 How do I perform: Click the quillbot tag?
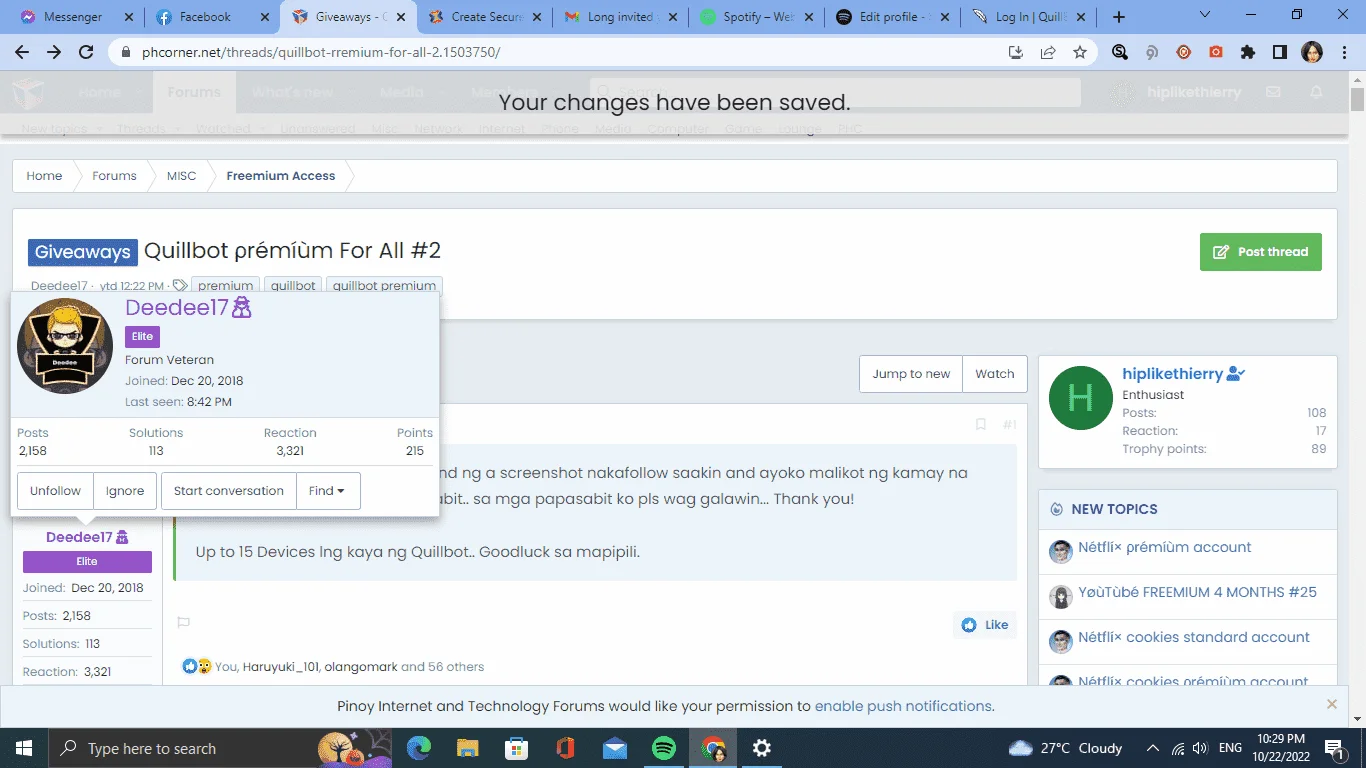point(293,285)
